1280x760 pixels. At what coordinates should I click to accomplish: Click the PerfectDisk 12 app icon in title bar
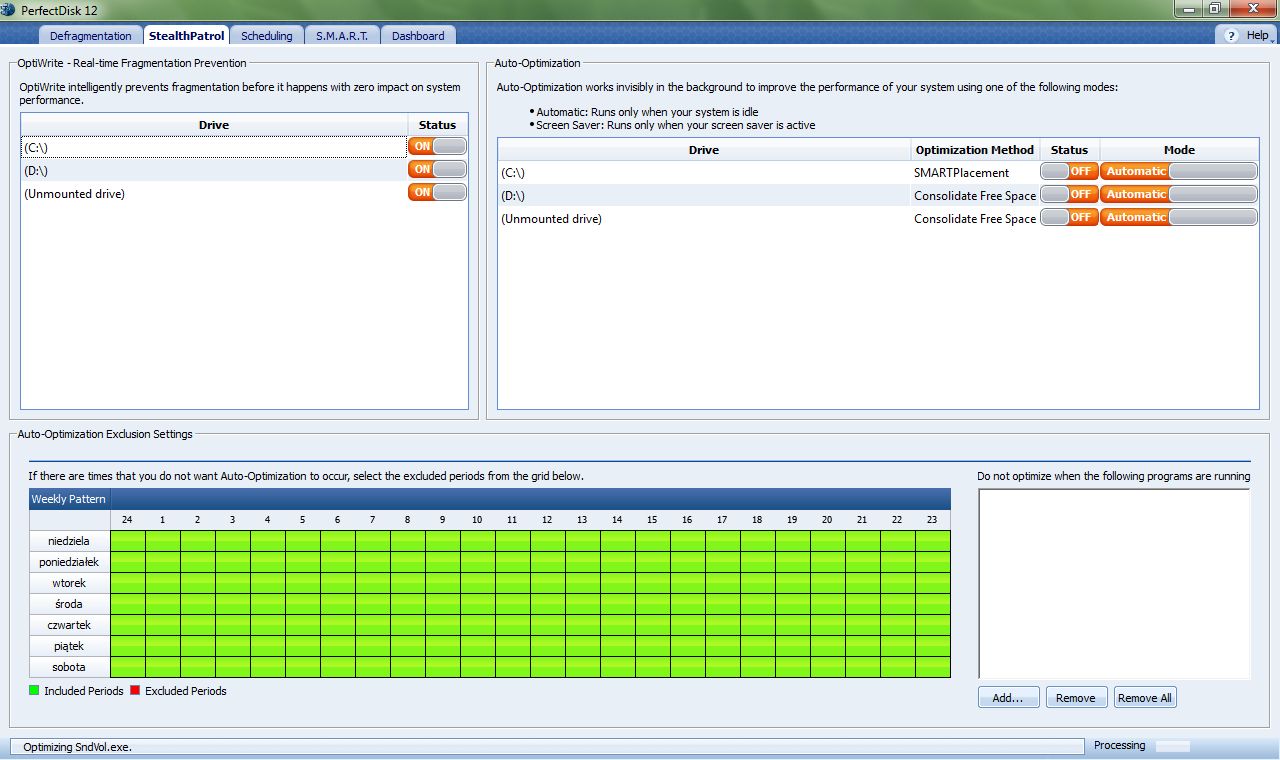pos(8,10)
